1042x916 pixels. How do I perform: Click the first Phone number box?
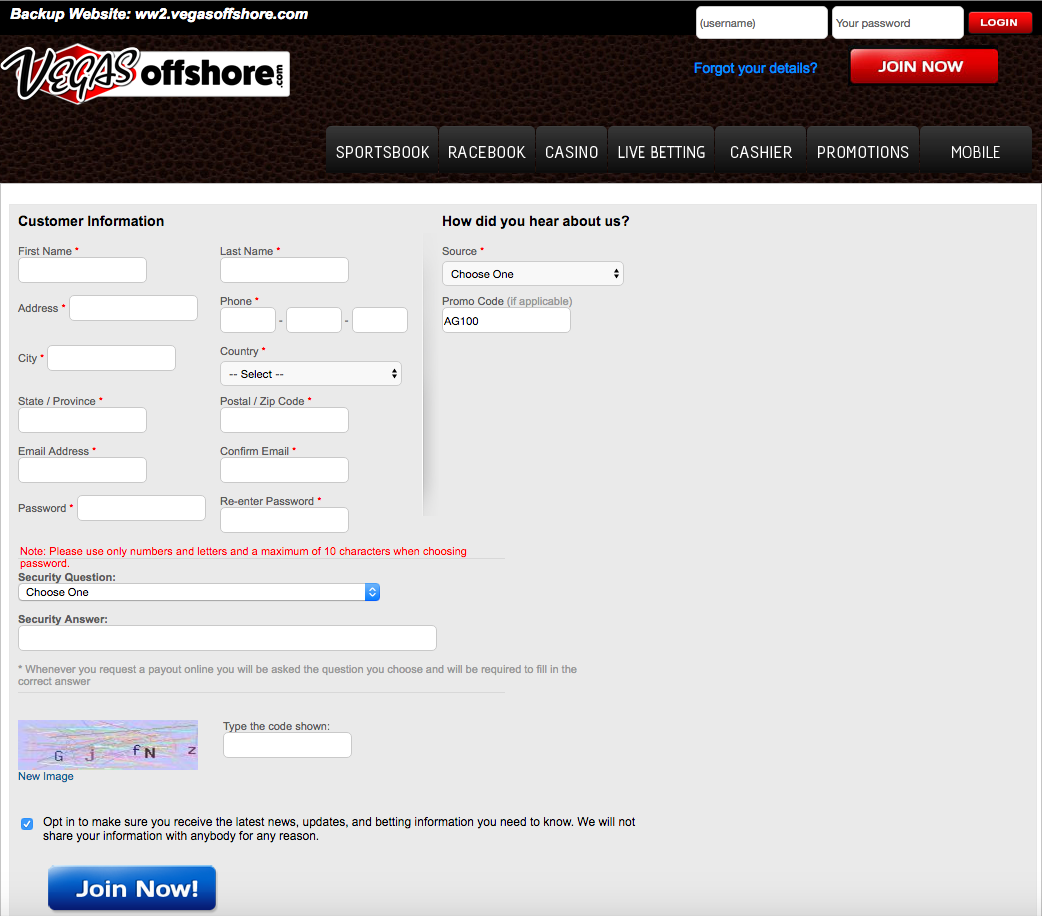point(248,320)
